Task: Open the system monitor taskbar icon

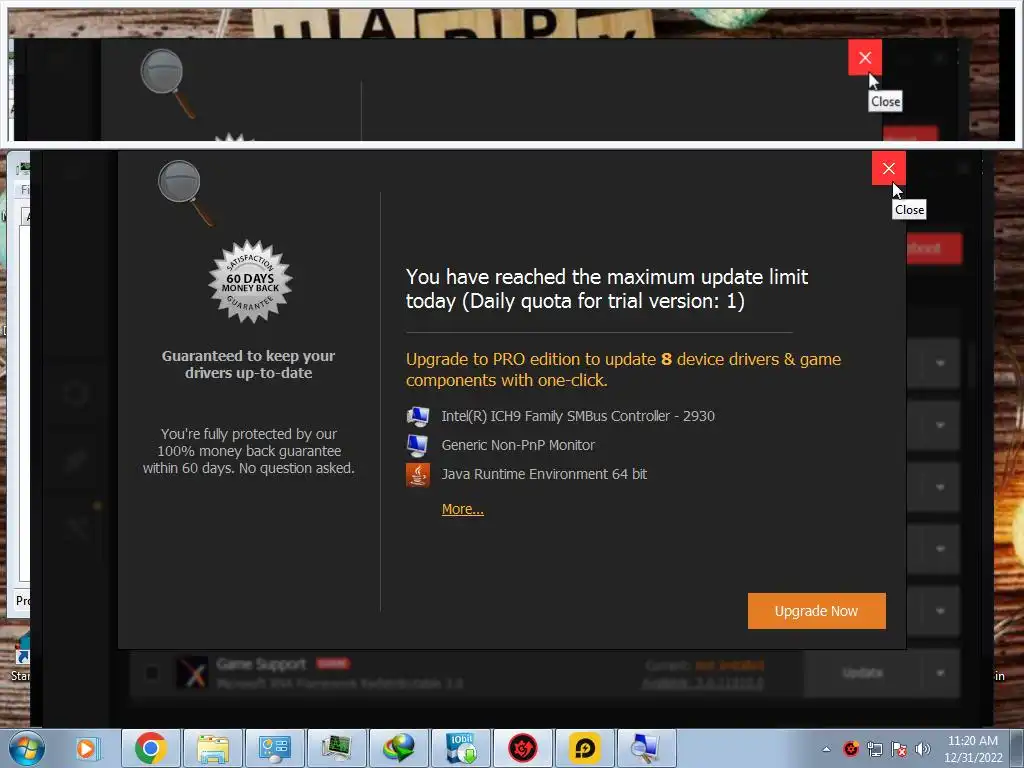Action: tap(337, 748)
